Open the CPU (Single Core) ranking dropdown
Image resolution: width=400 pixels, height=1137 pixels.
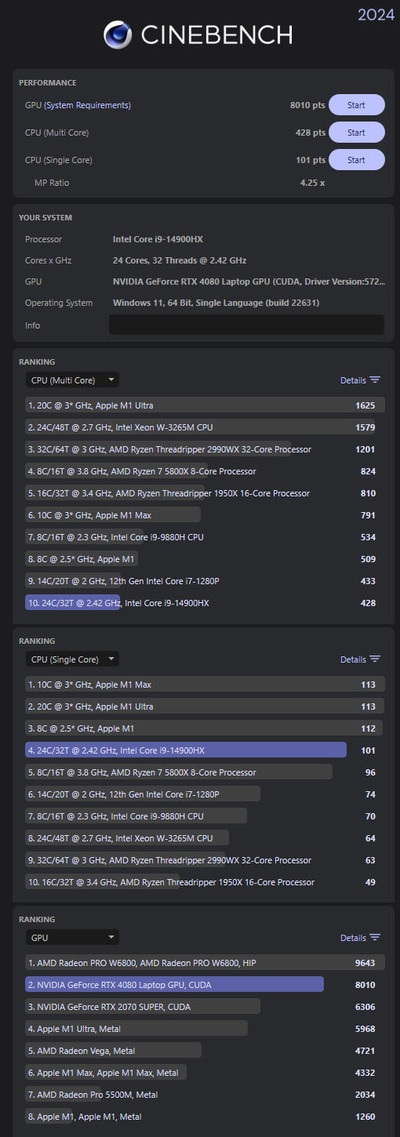coord(72,659)
